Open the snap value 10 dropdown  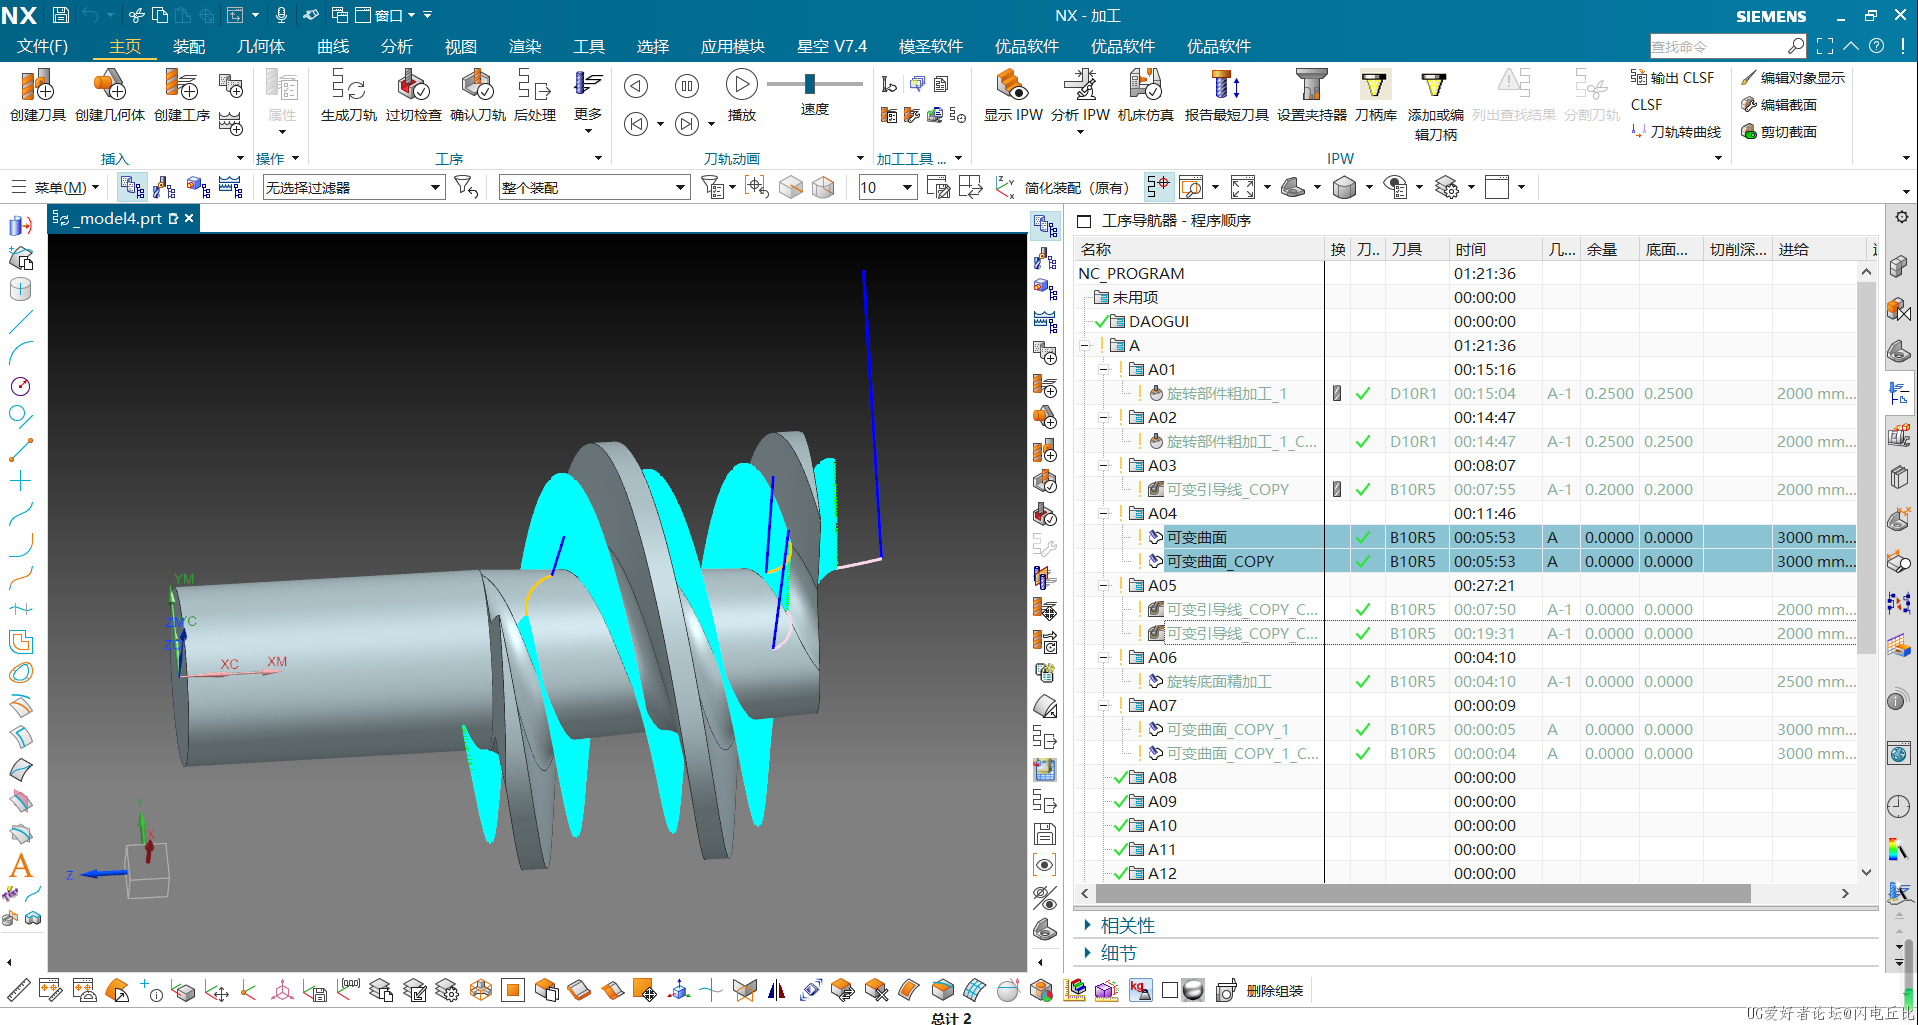[887, 187]
